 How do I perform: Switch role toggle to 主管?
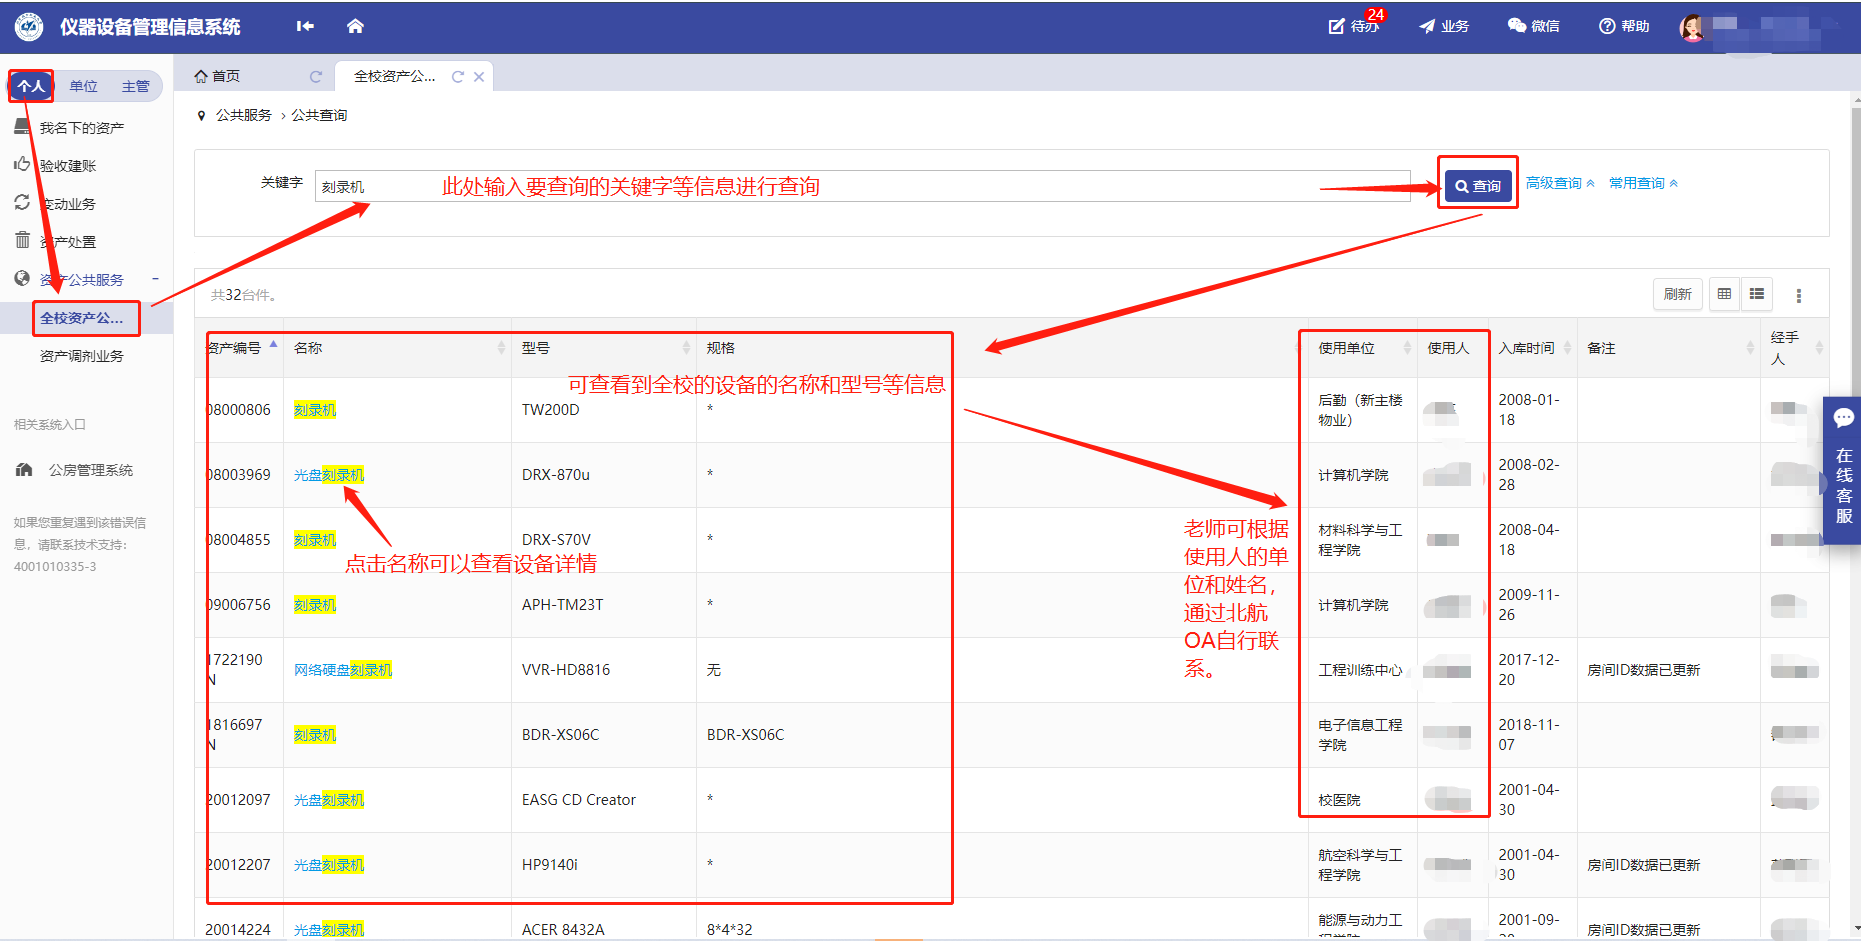pyautogui.click(x=135, y=87)
